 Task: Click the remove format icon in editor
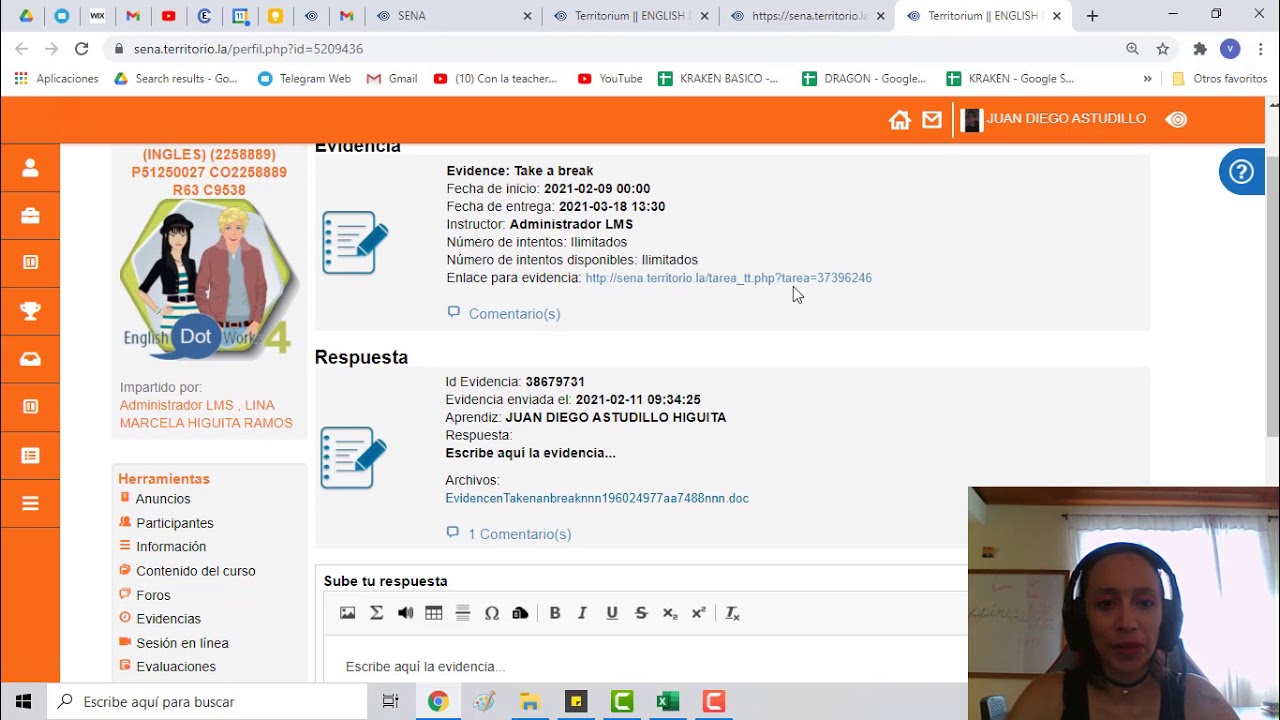click(x=732, y=613)
